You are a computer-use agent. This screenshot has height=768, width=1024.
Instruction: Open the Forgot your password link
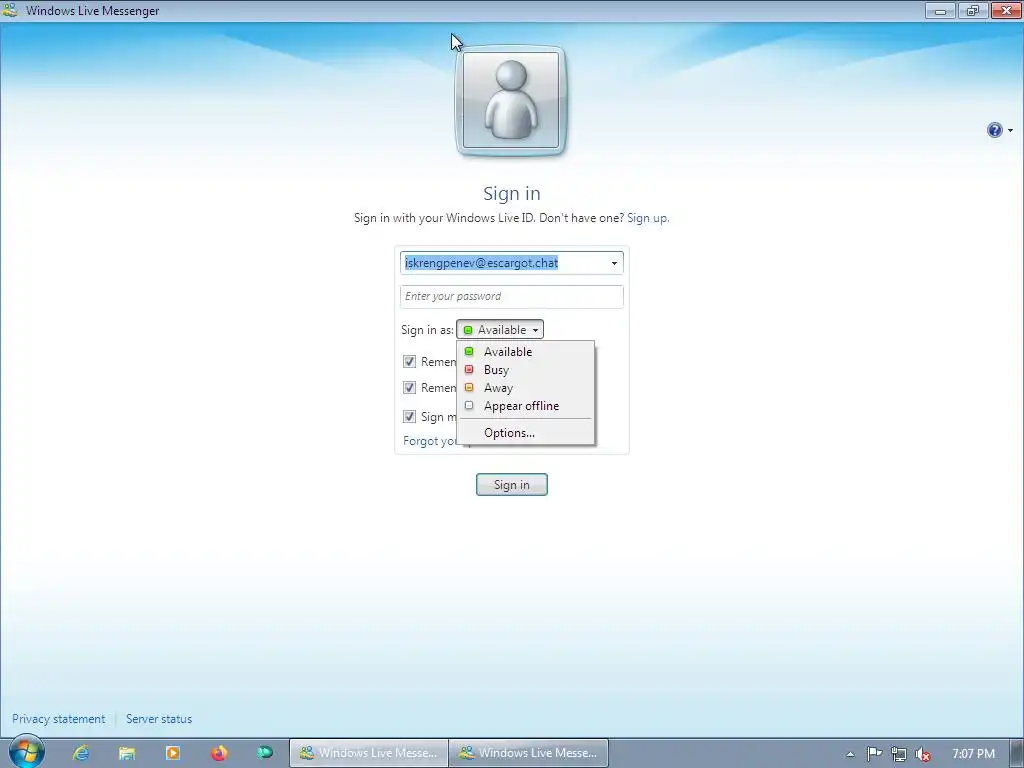click(x=430, y=441)
